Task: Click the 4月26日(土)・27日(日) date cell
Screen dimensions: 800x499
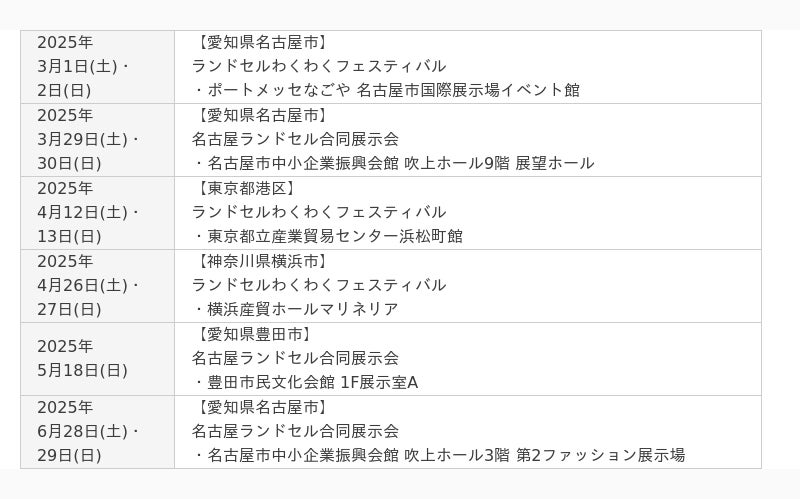Action: click(97, 286)
